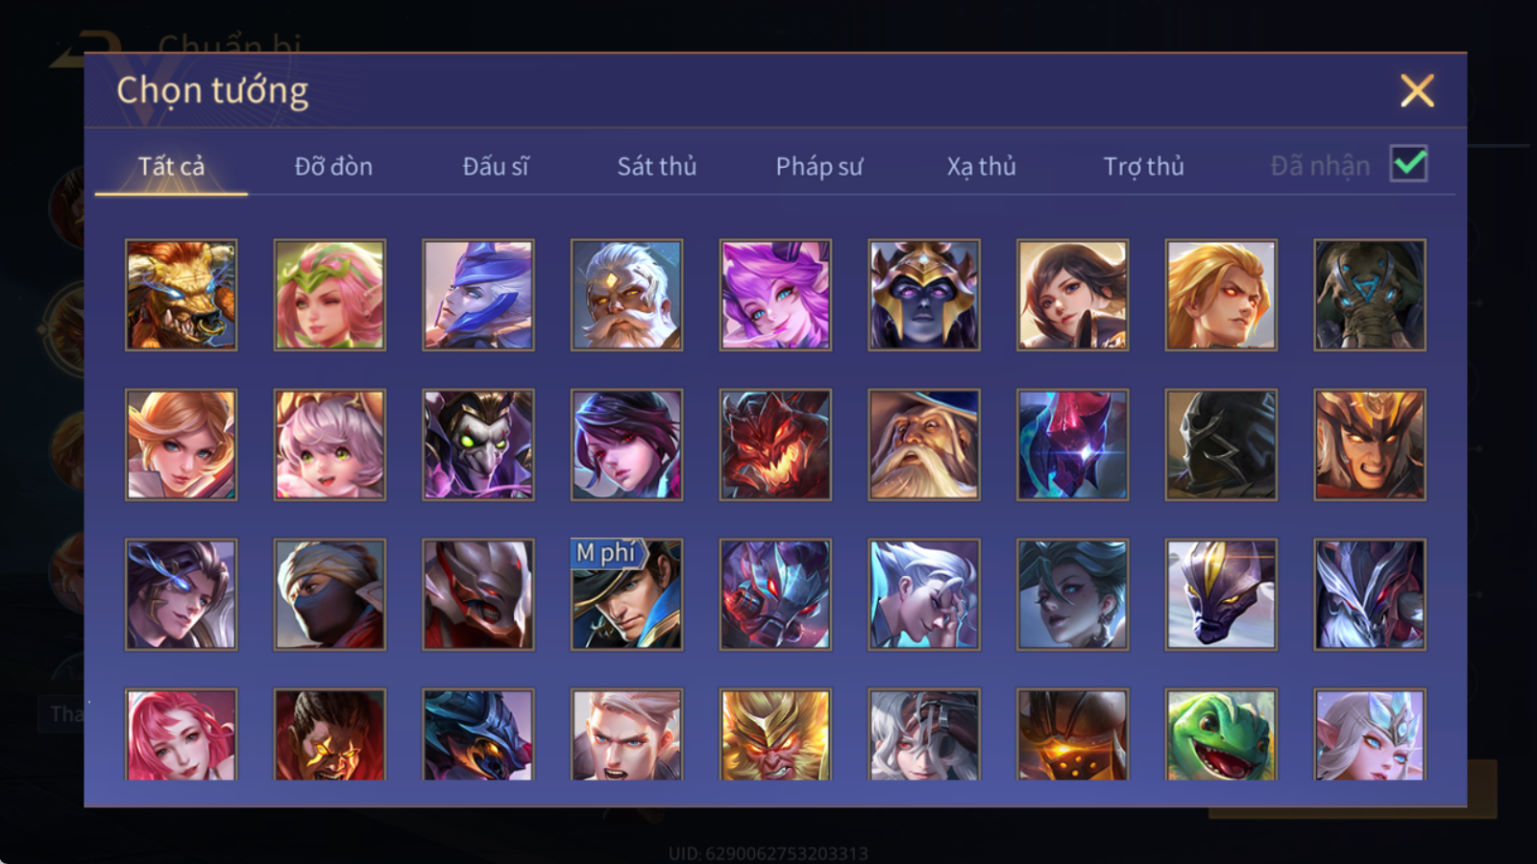Select the wizard with long golden beard

tap(924, 445)
